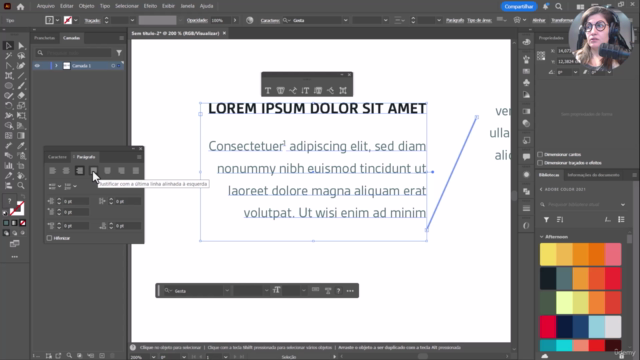Click the Camada 1 target circle
The height and width of the screenshot is (360, 640).
tap(113, 66)
